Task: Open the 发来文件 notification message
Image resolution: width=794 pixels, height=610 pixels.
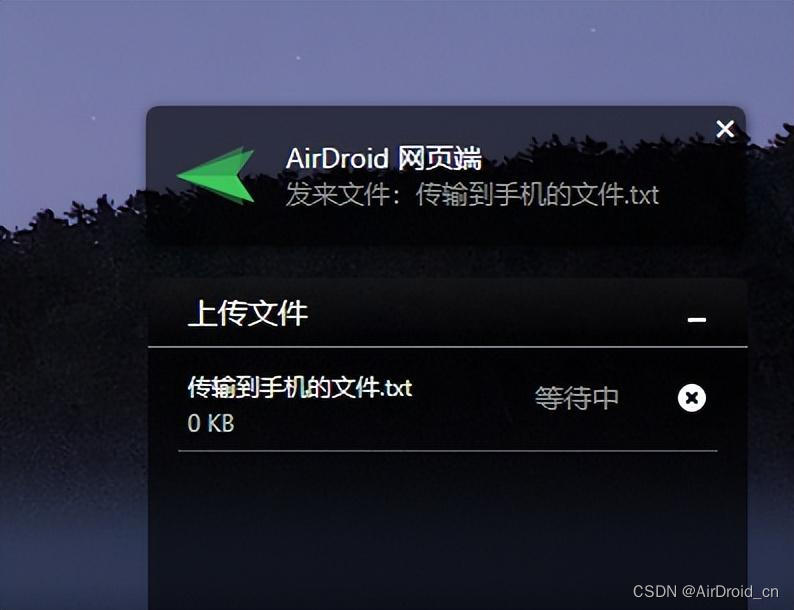Action: coord(472,195)
